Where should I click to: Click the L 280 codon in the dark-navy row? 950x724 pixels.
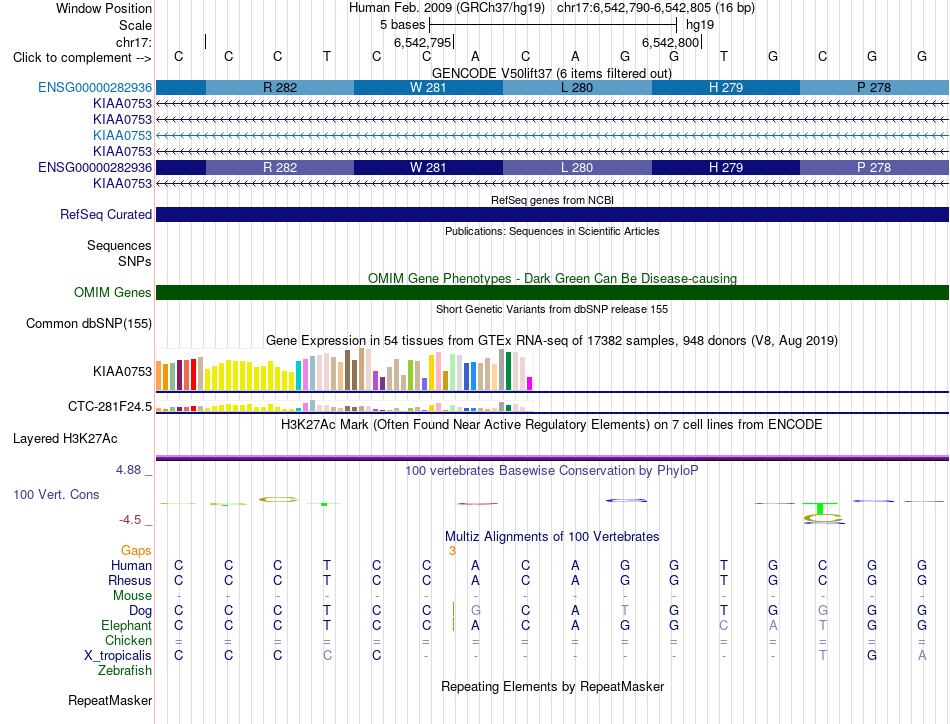tap(577, 167)
